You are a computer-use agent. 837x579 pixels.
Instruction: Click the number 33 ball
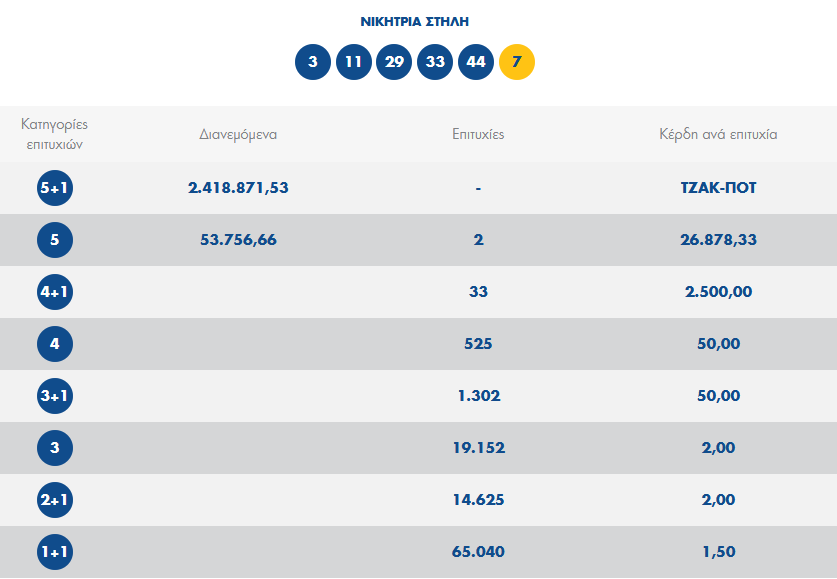(435, 62)
